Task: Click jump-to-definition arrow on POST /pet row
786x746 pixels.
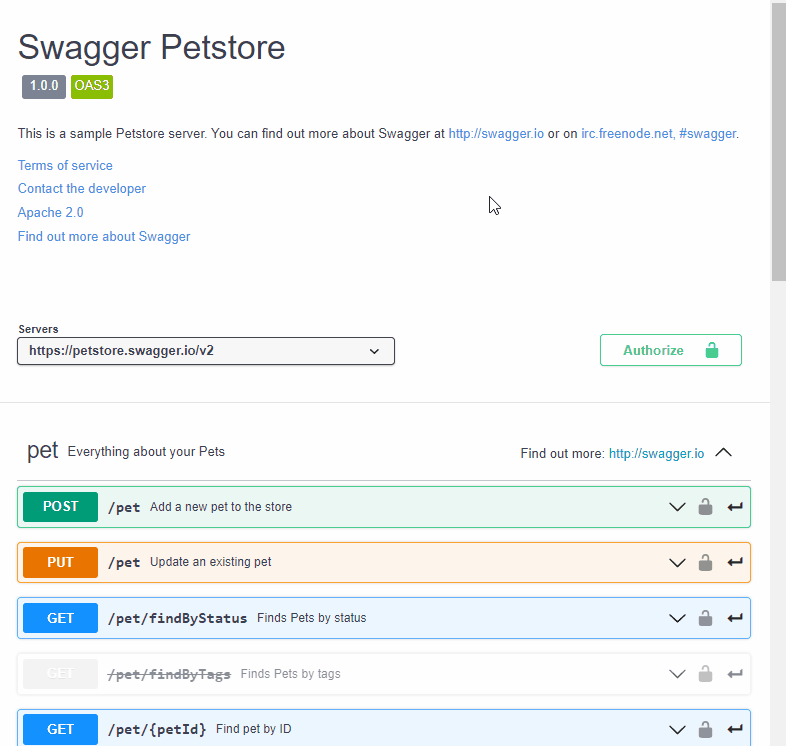Action: (x=735, y=507)
